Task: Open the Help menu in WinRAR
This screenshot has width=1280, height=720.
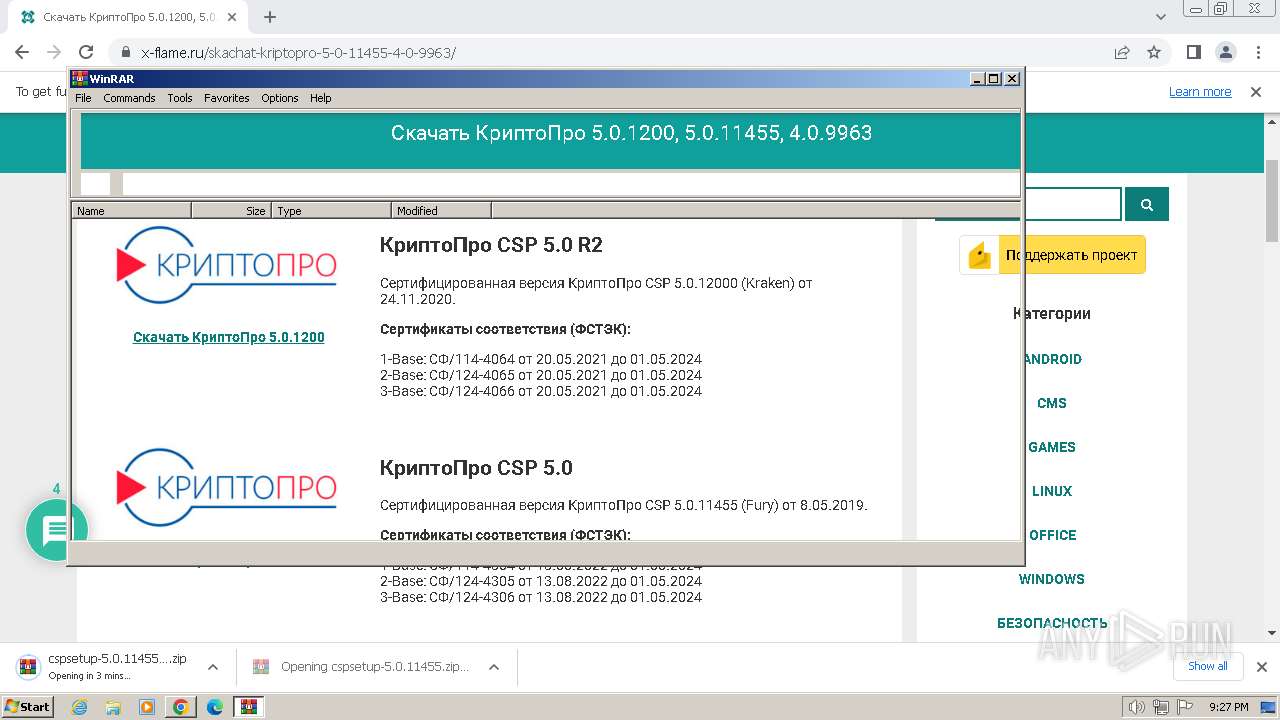Action: point(320,98)
